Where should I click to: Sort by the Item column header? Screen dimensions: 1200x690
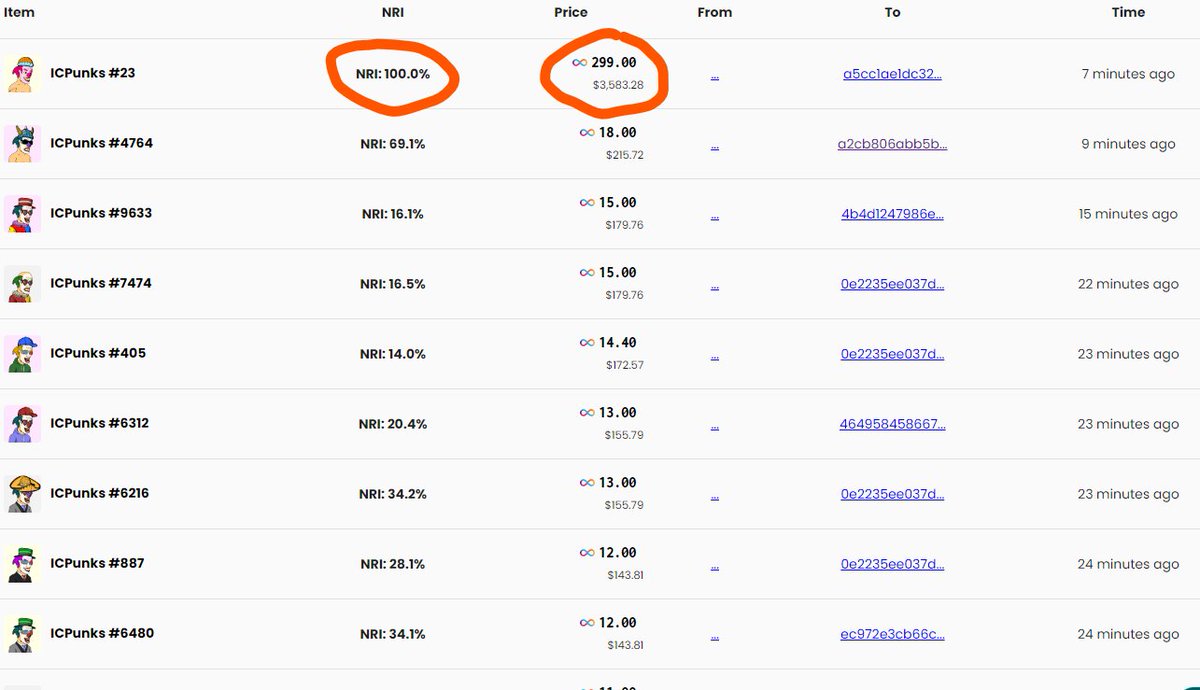[x=19, y=12]
